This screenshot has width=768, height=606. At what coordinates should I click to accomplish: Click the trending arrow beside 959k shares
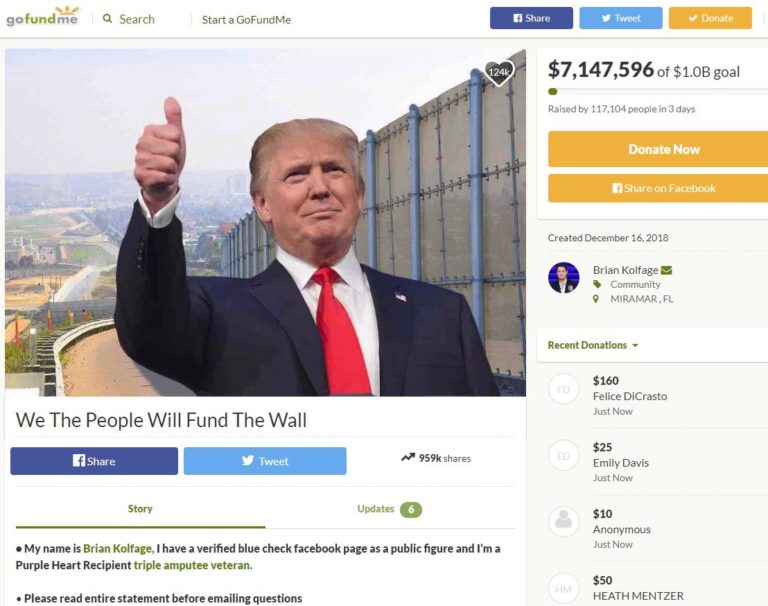pyautogui.click(x=408, y=458)
